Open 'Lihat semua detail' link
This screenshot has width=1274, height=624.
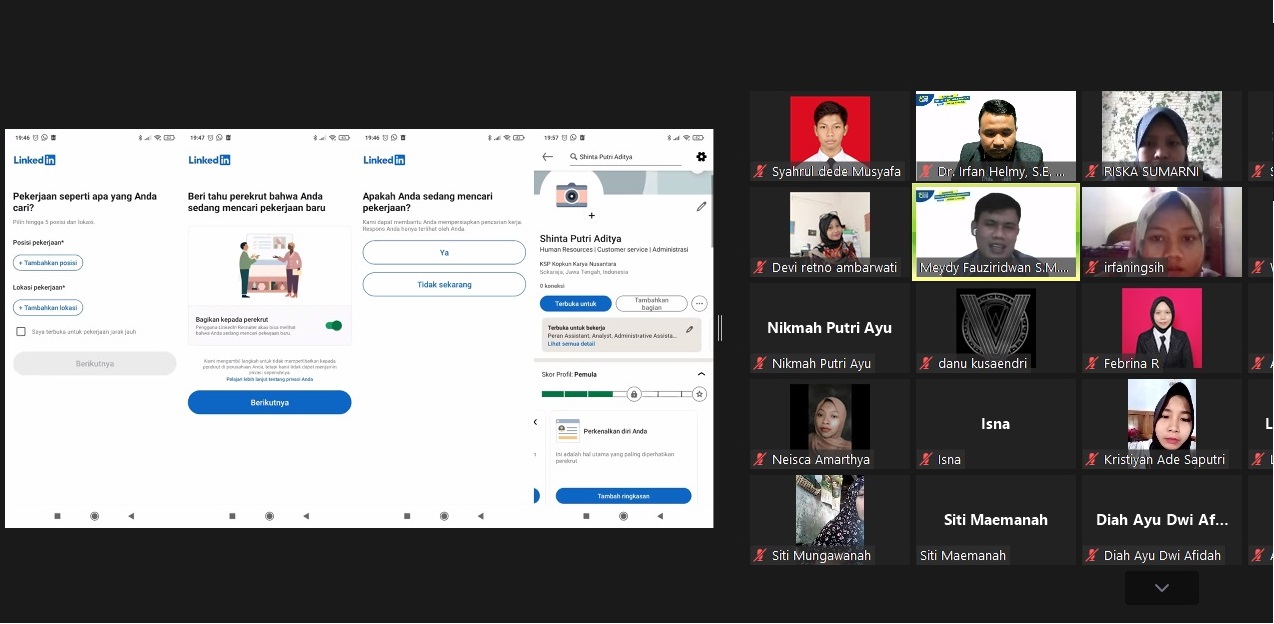(571, 344)
